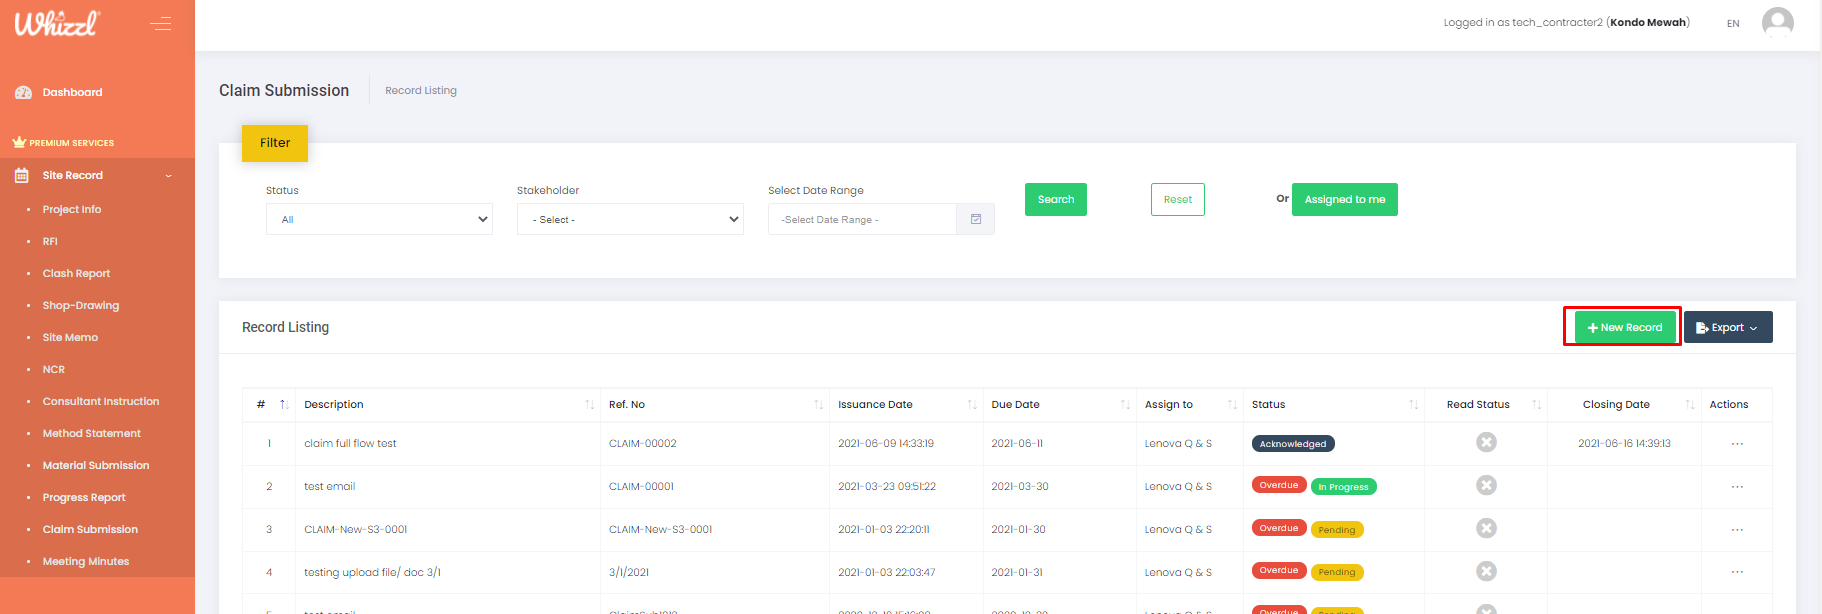Viewport: 1822px width, 614px height.
Task: Open the user profile avatar icon
Action: click(1777, 22)
